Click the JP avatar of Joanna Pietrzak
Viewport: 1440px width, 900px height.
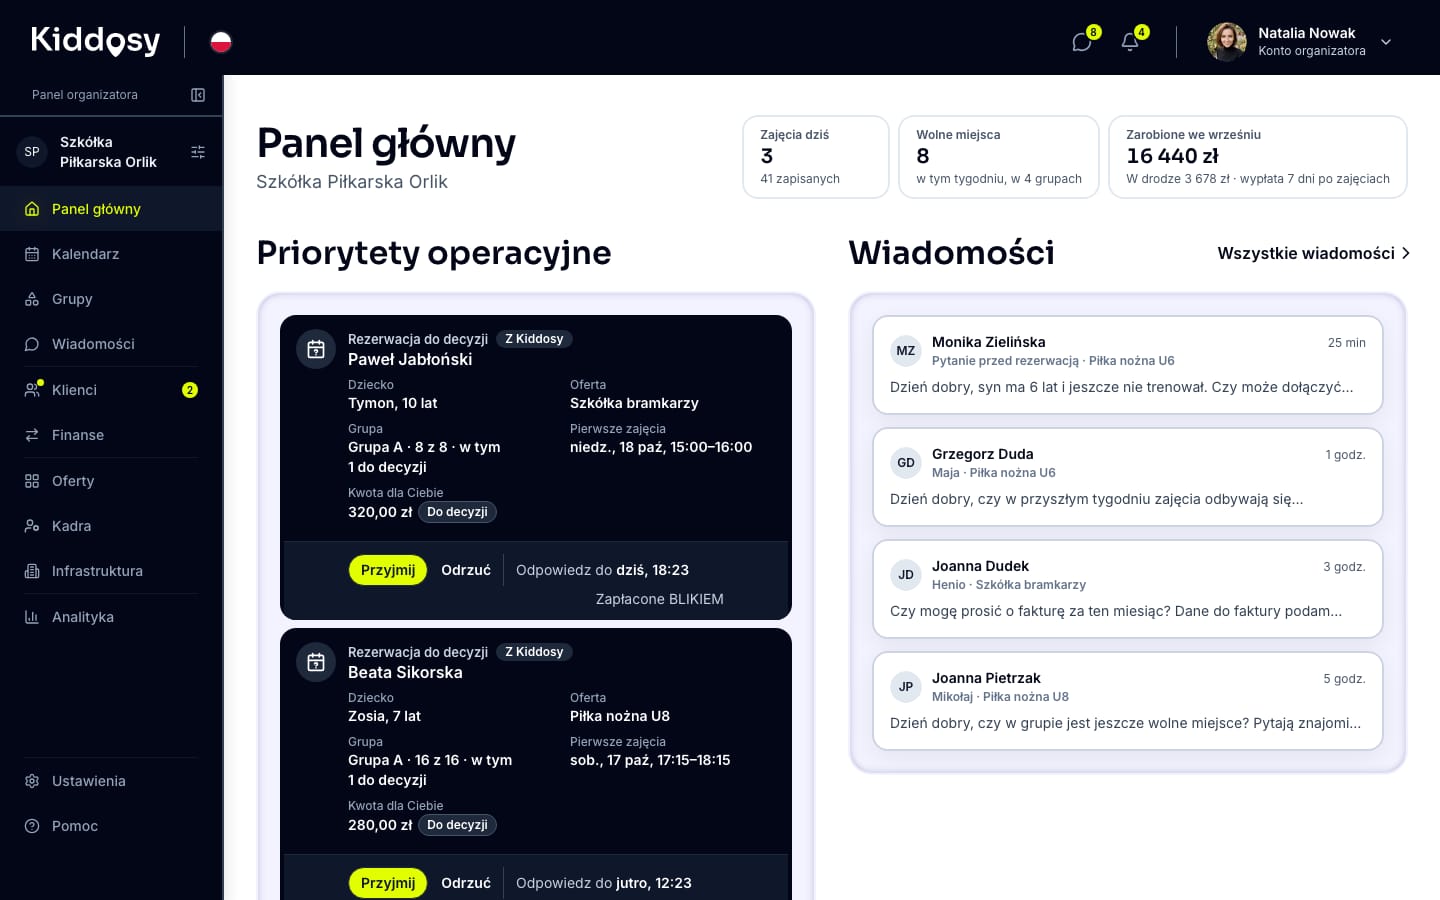pyautogui.click(x=906, y=687)
